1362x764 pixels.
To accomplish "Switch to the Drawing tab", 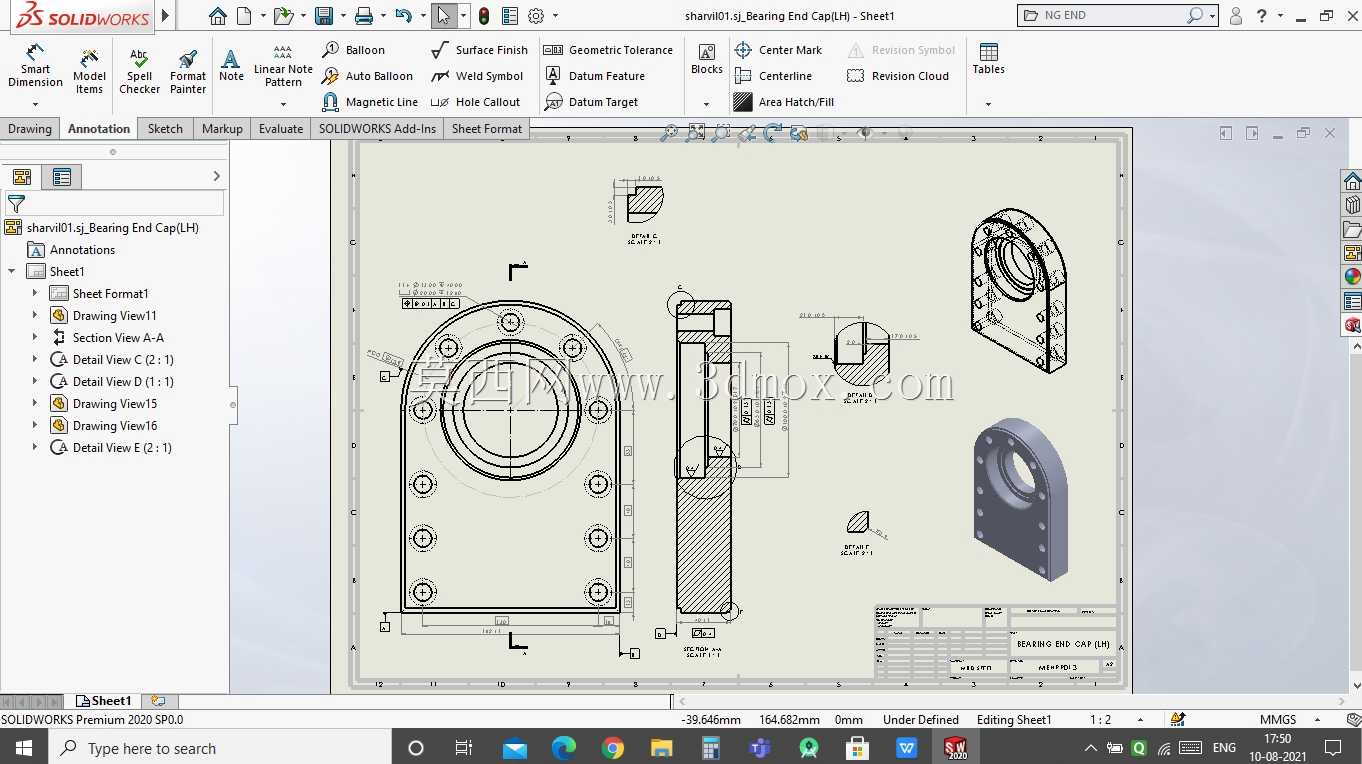I will pos(30,129).
